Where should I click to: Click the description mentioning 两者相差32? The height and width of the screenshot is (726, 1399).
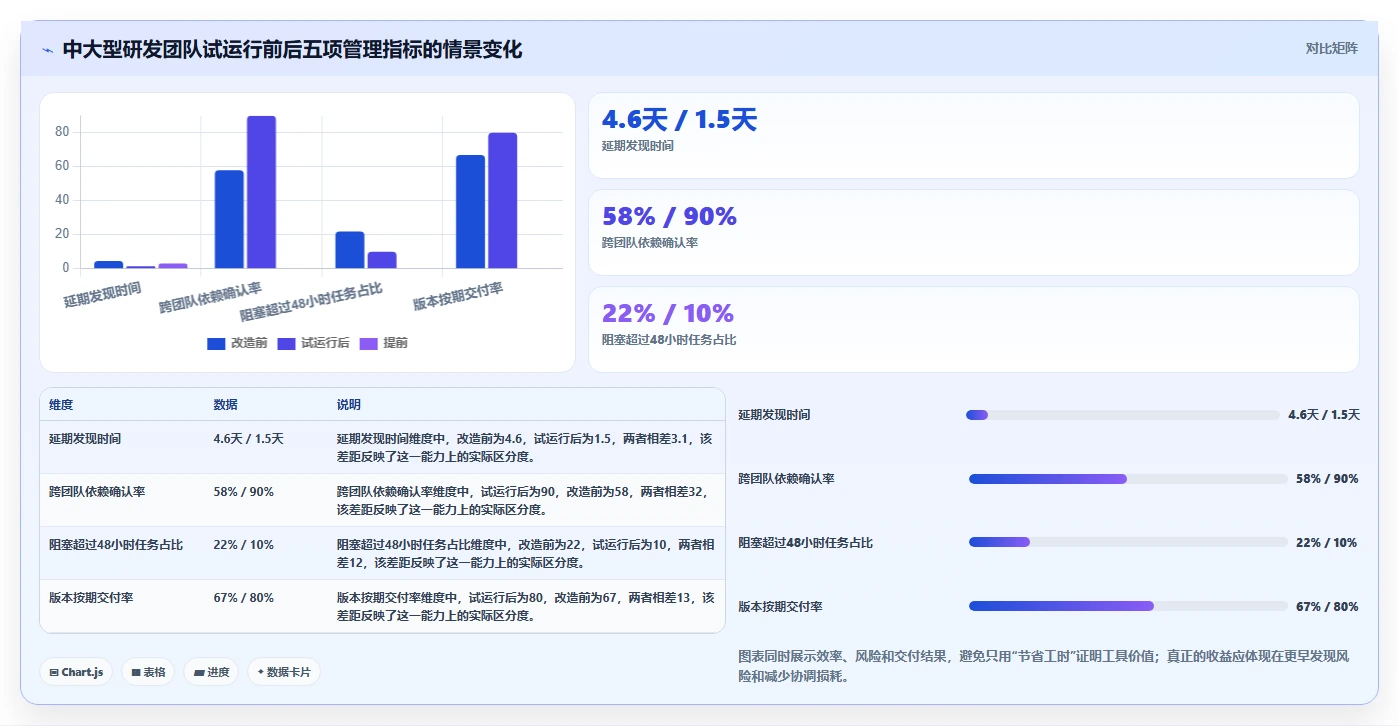pyautogui.click(x=525, y=501)
